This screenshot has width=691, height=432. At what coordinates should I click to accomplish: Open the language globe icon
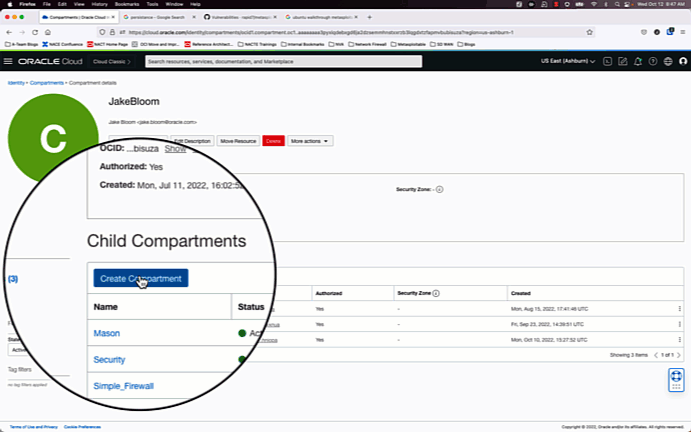(668, 61)
